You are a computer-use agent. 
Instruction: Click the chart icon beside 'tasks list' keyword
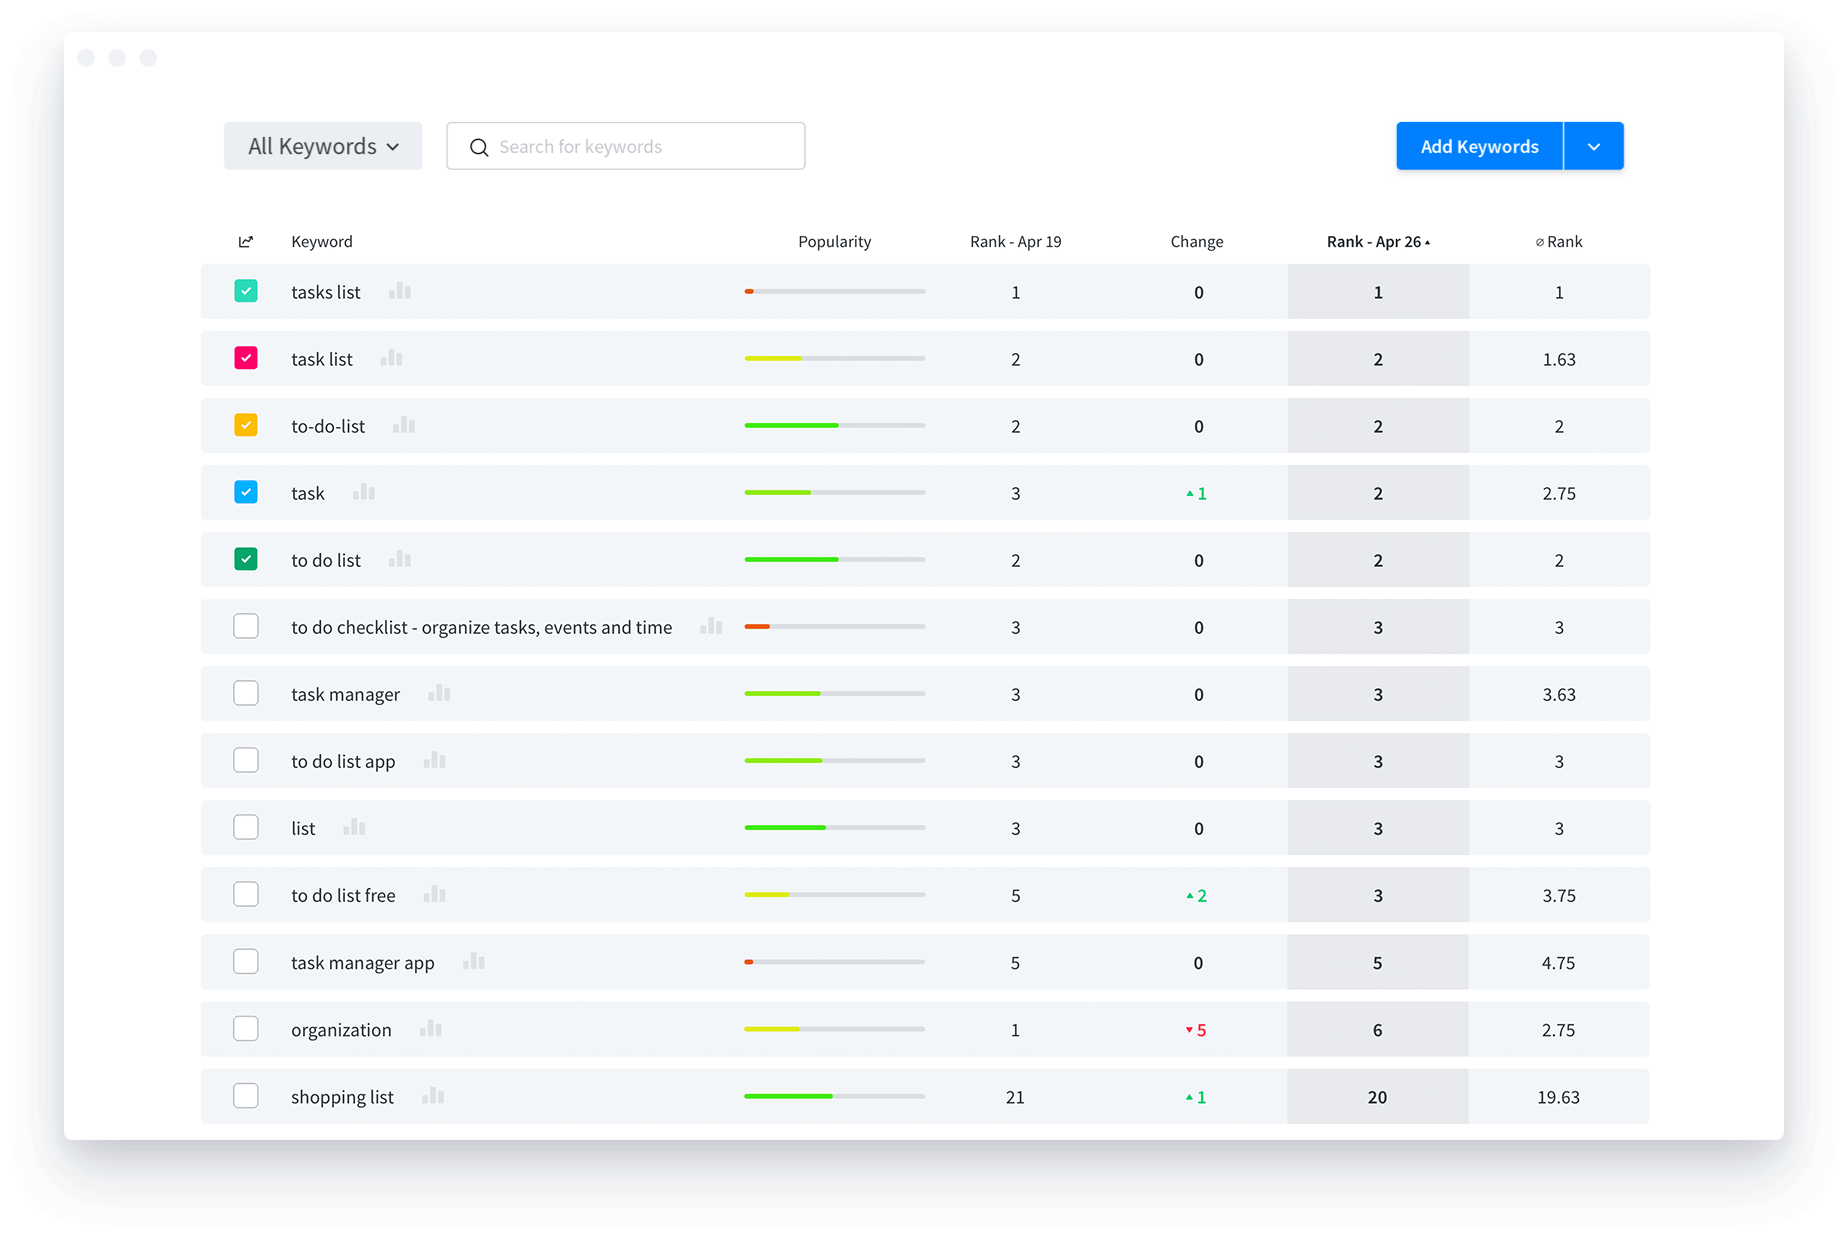tap(400, 291)
